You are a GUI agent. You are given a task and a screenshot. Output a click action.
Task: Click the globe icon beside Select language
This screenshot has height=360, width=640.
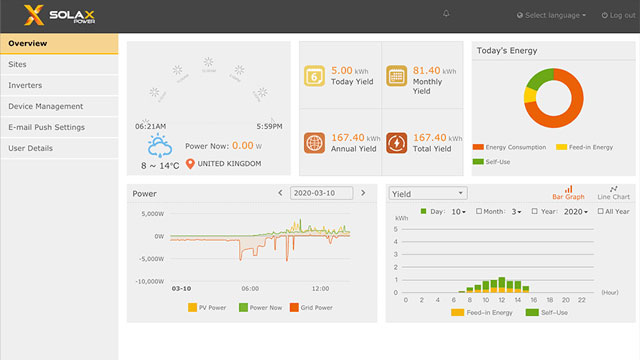(x=520, y=16)
